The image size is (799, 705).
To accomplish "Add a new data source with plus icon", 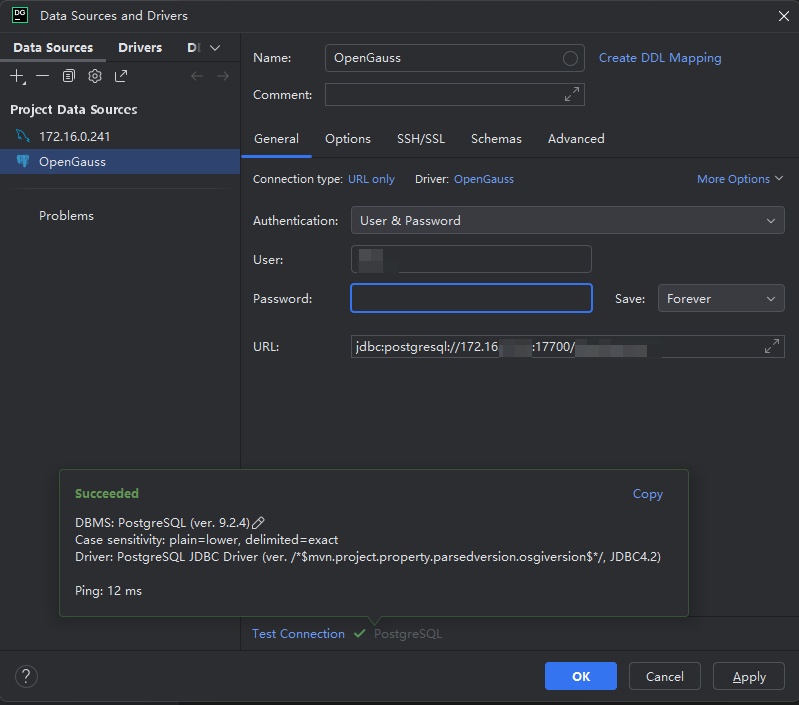I will 17,76.
